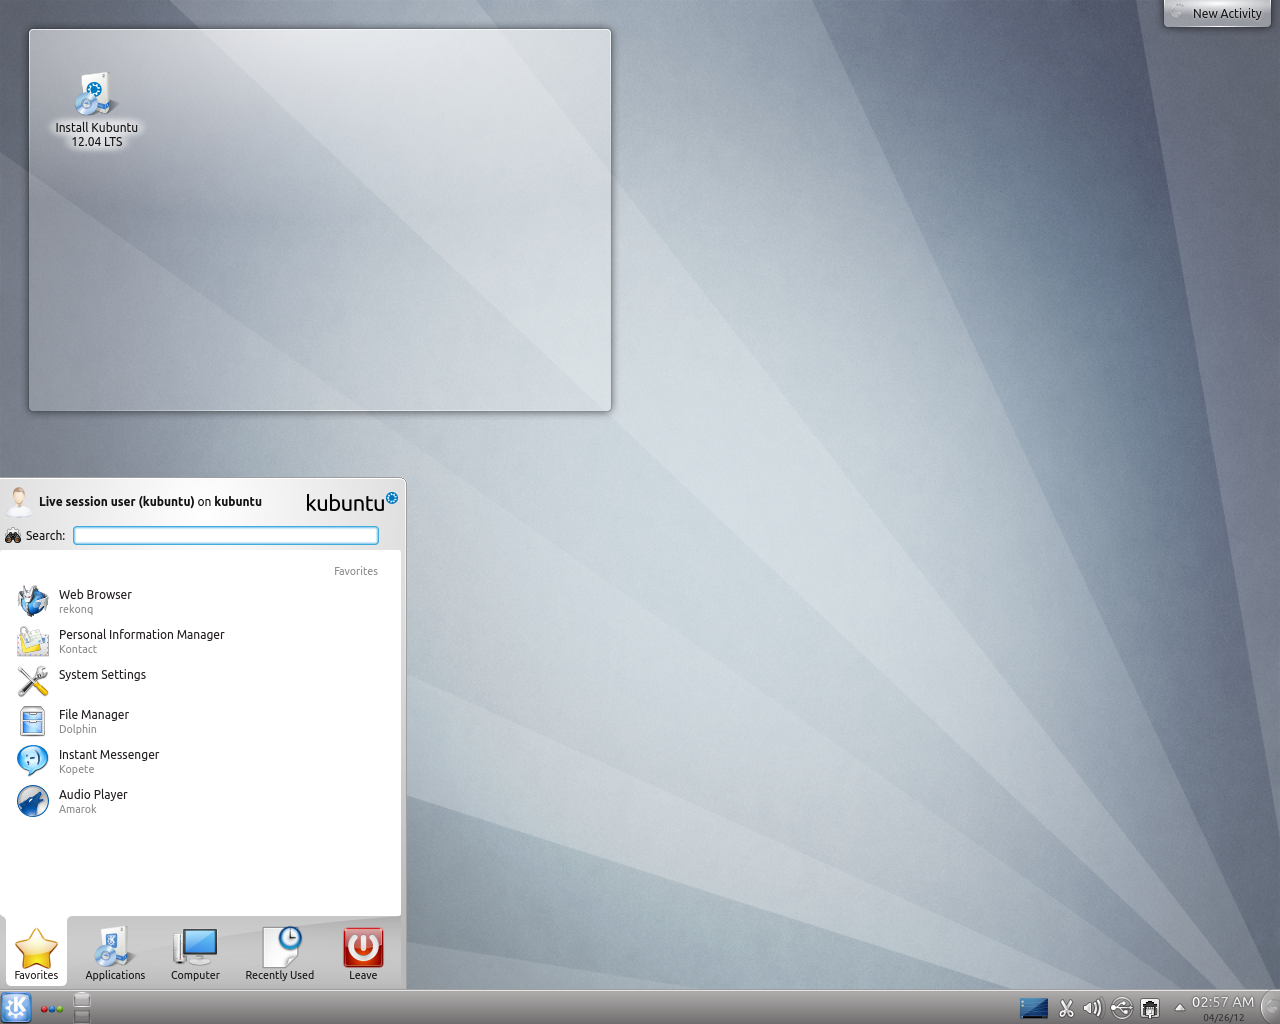Click the digital clock showing 02:57 AM
This screenshot has height=1024, width=1280.
[x=1222, y=1002]
